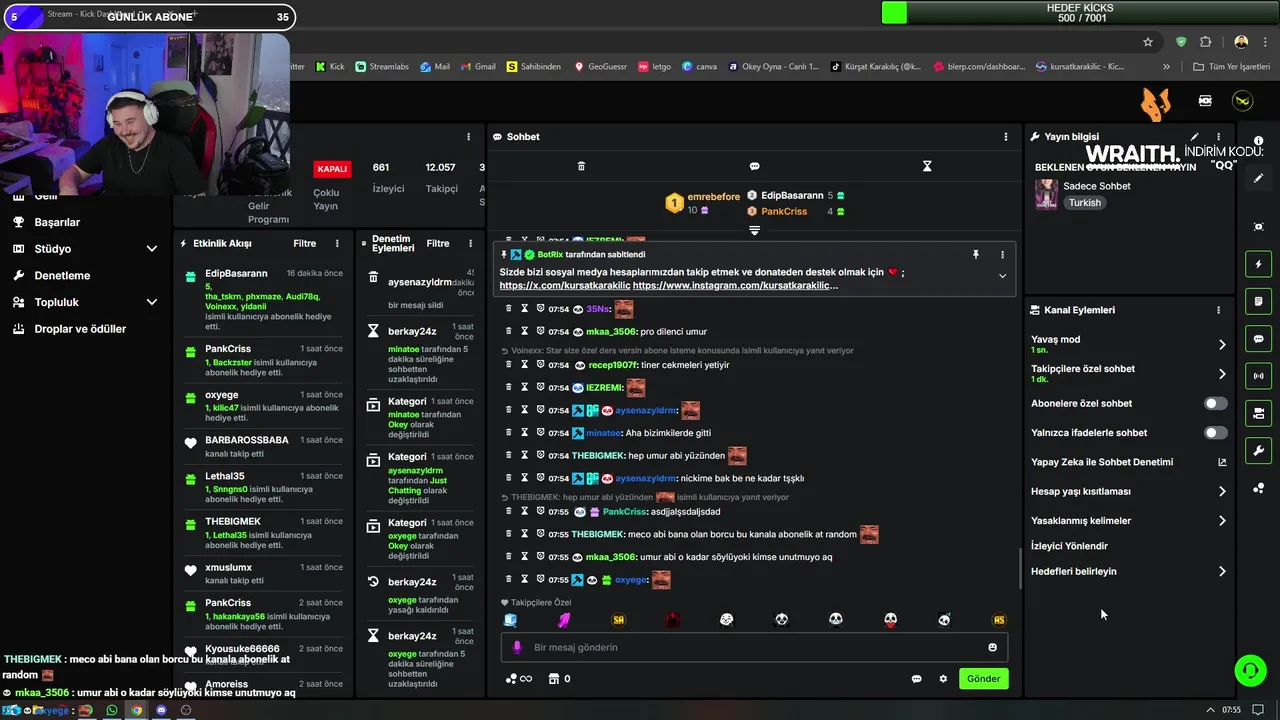This screenshot has width=1280, height=720.
Task: Click the pencil icon in right sidebar
Action: click(1258, 178)
